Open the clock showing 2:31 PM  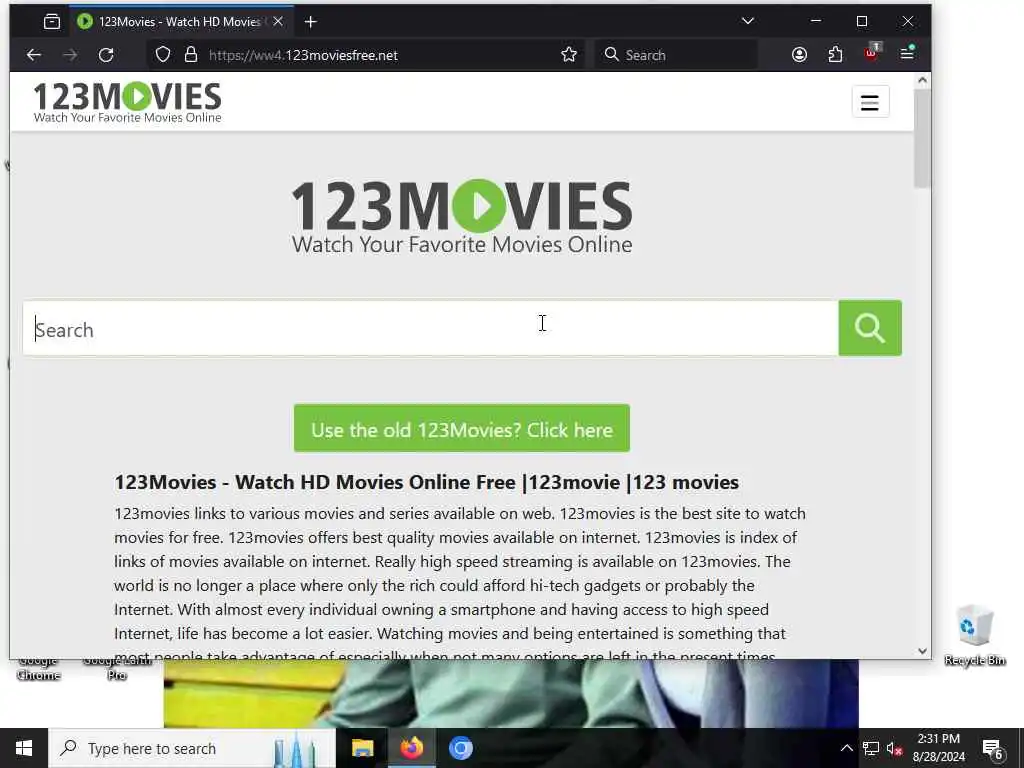tap(938, 748)
